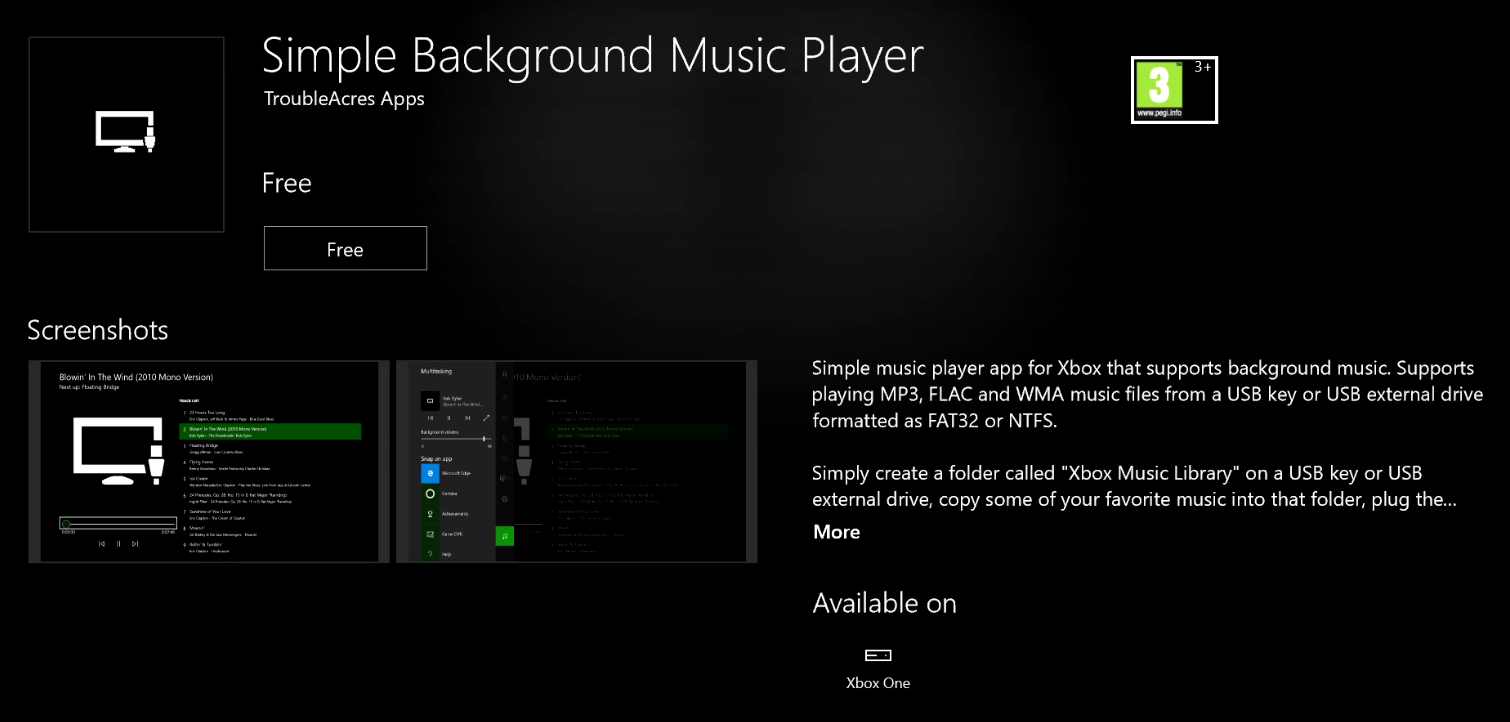Screen dimensions: 1510x722
Task: Click the Xbox One console icon
Action: point(878,655)
